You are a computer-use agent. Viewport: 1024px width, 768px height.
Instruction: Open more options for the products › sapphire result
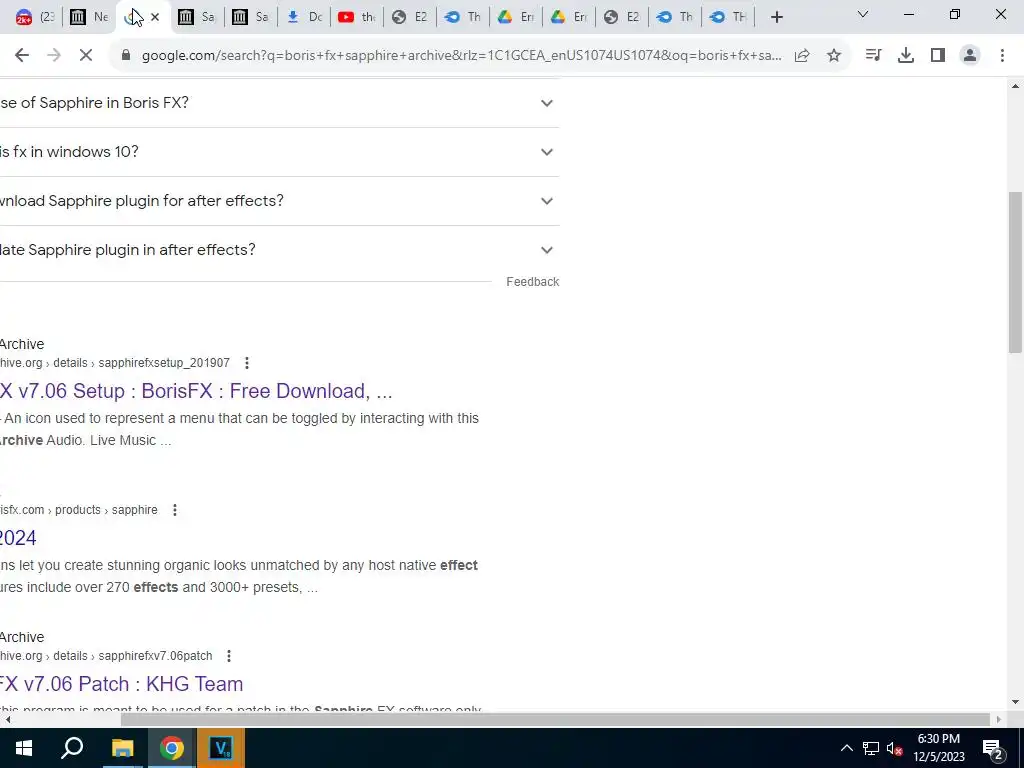174,510
